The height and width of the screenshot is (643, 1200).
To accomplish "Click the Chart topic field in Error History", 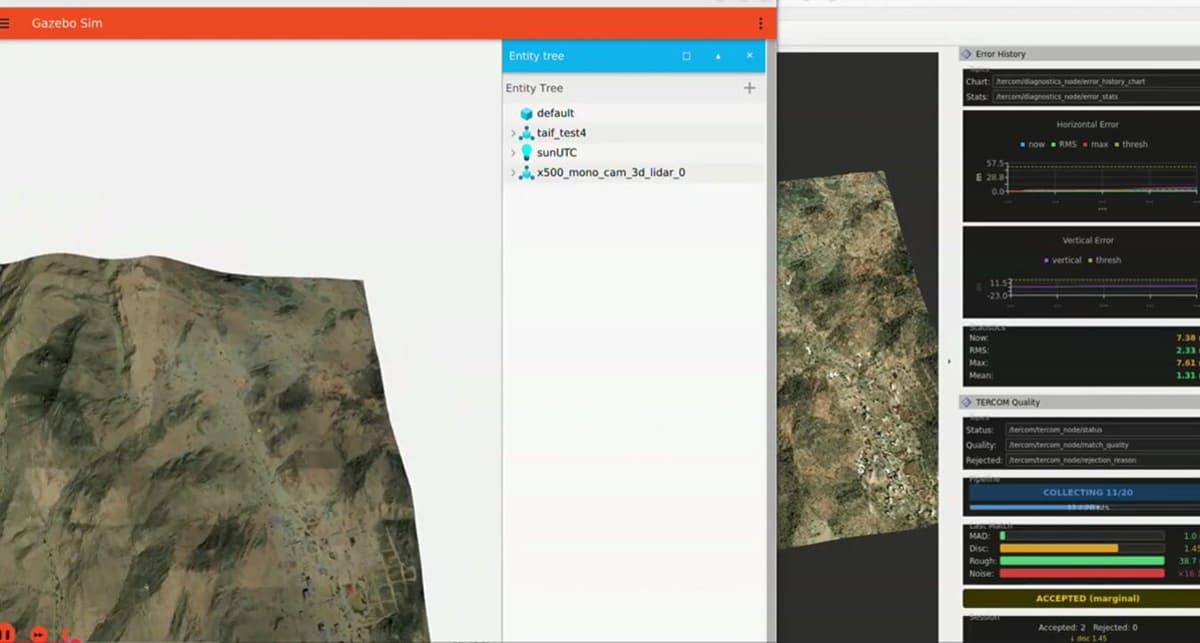I will pyautogui.click(x=1096, y=81).
